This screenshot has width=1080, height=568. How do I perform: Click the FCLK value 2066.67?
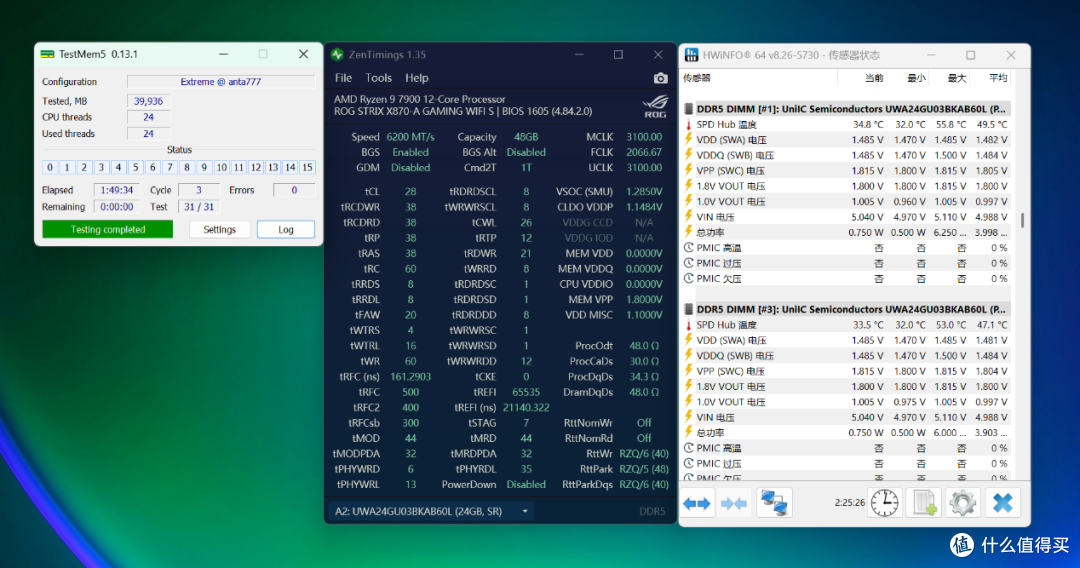(643, 152)
